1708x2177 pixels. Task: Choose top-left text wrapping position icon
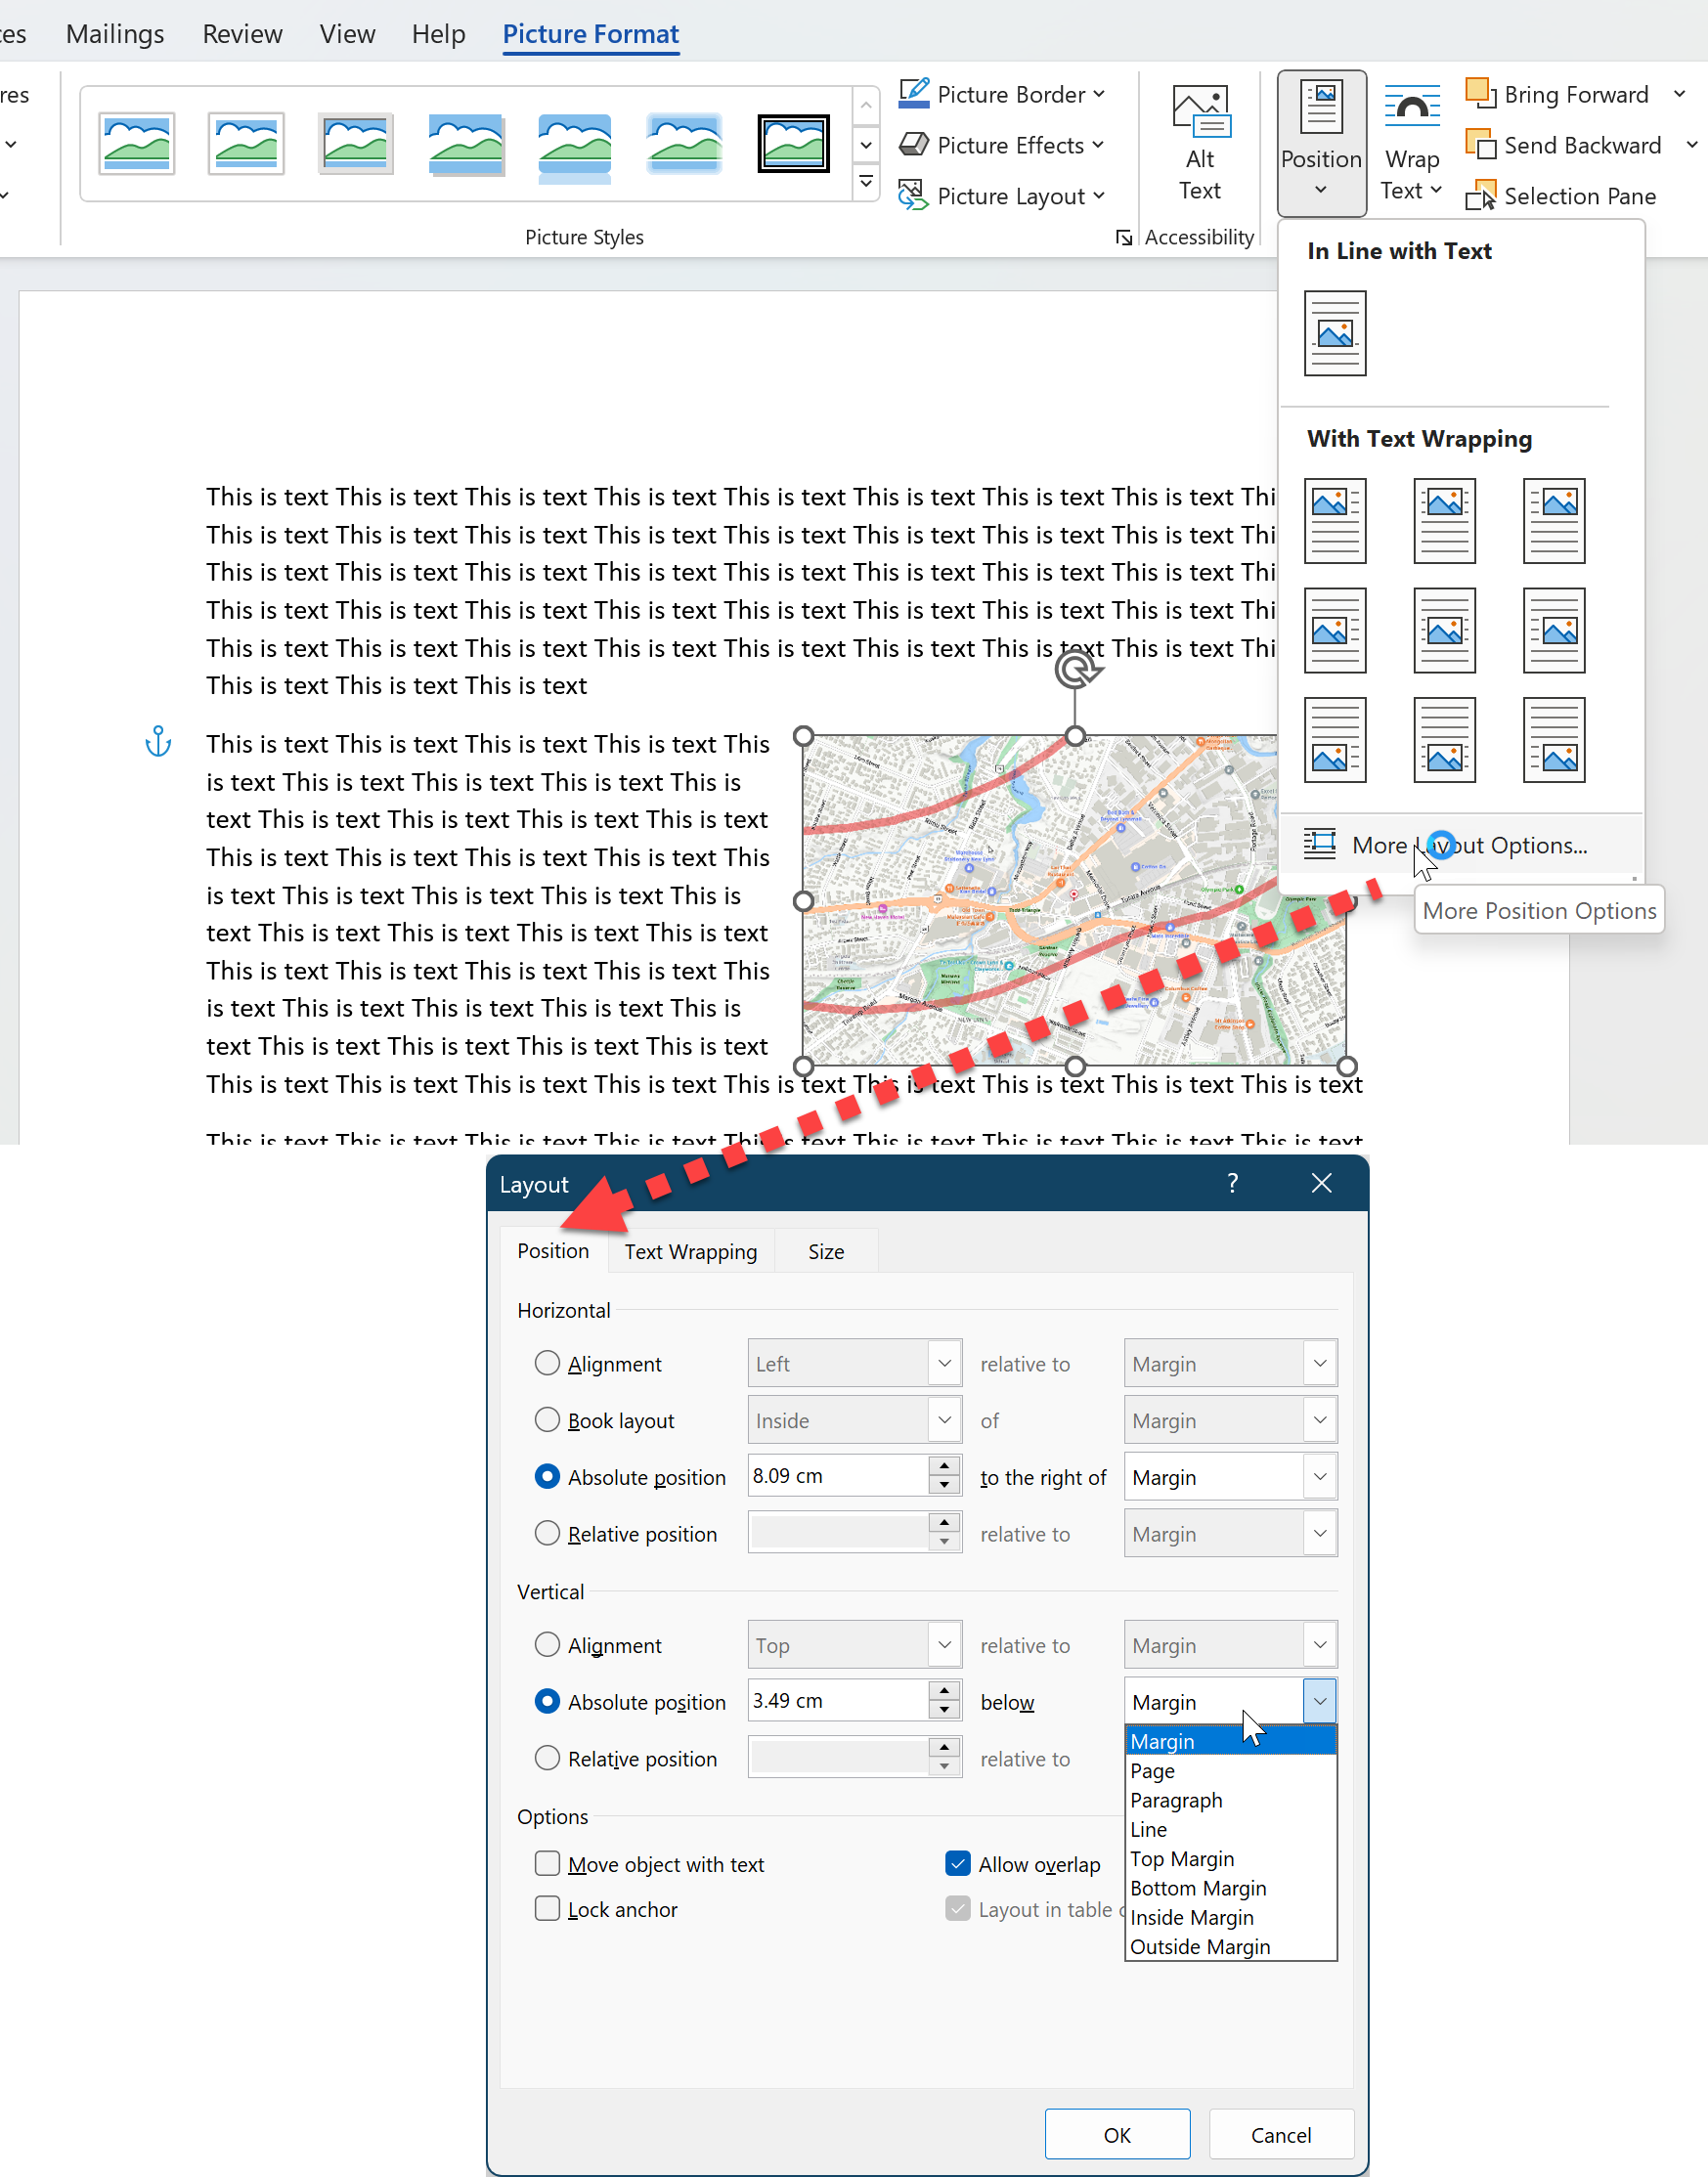pos(1334,520)
